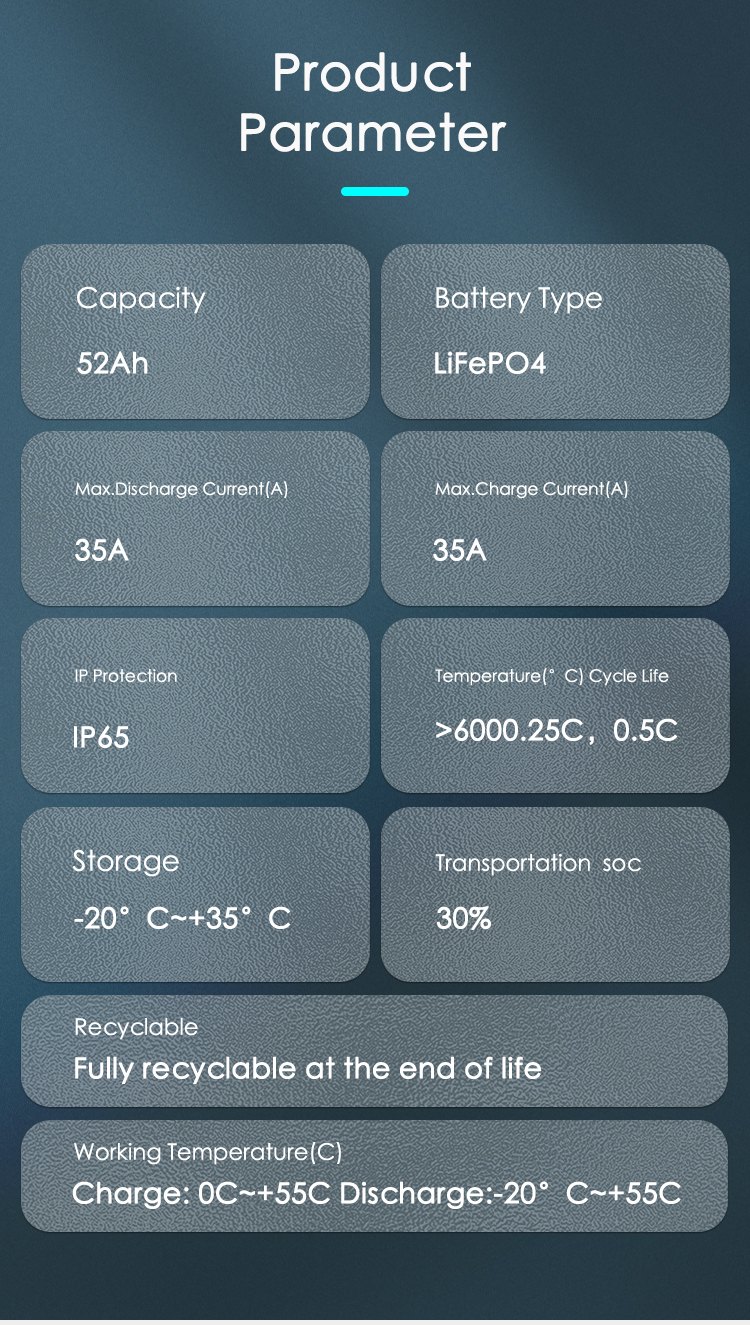This screenshot has height=1325, width=750.
Task: Click the Max.Discharge Current(A) label
Action: (181, 490)
